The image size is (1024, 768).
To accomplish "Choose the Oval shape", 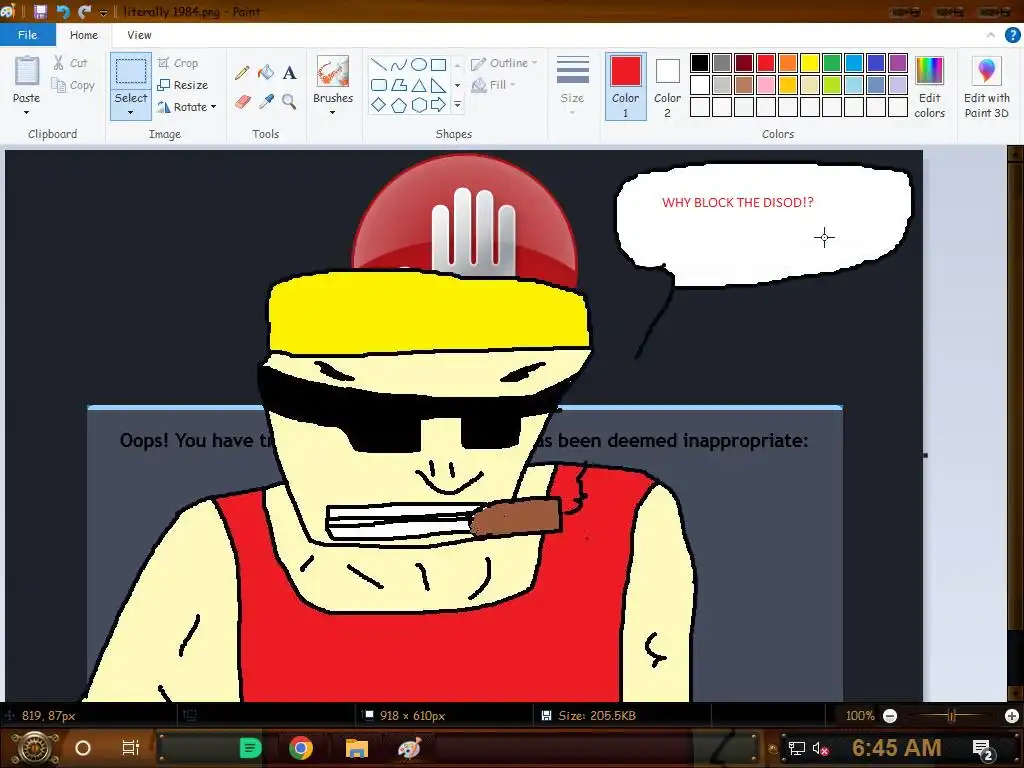I will click(419, 65).
